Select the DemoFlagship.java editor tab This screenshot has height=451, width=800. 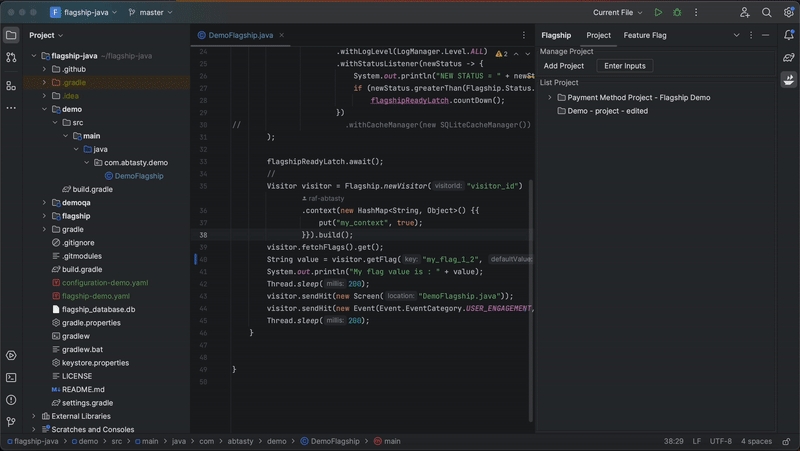240,35
